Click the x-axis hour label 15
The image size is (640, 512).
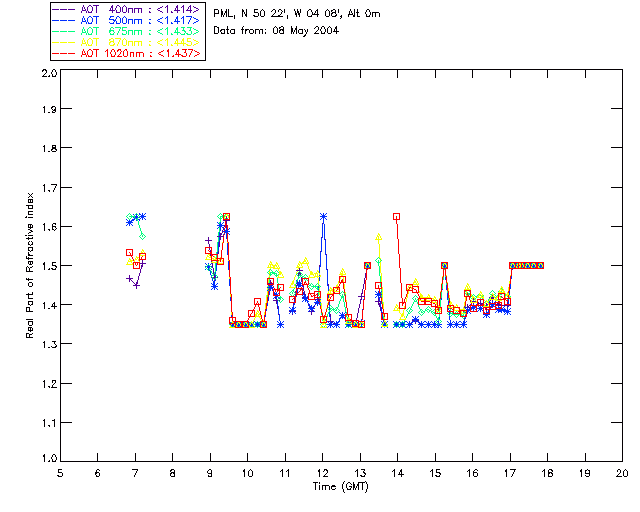point(435,473)
